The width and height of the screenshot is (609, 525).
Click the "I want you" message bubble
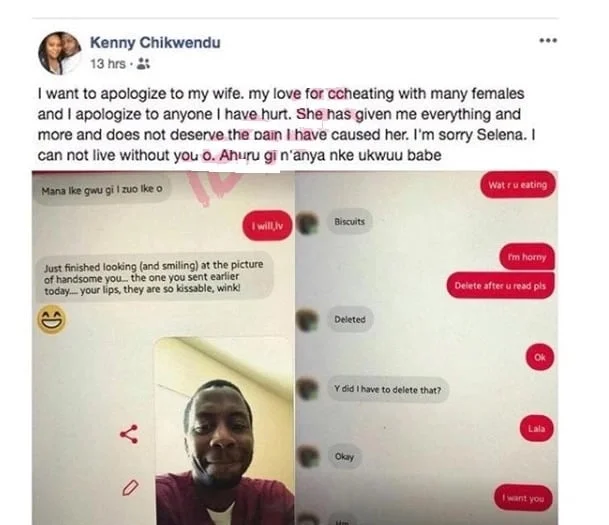click(x=523, y=498)
